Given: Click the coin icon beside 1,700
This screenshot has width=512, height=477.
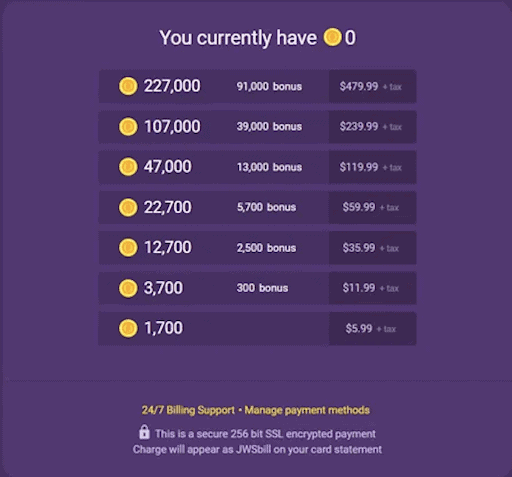Looking at the screenshot, I should (x=128, y=328).
